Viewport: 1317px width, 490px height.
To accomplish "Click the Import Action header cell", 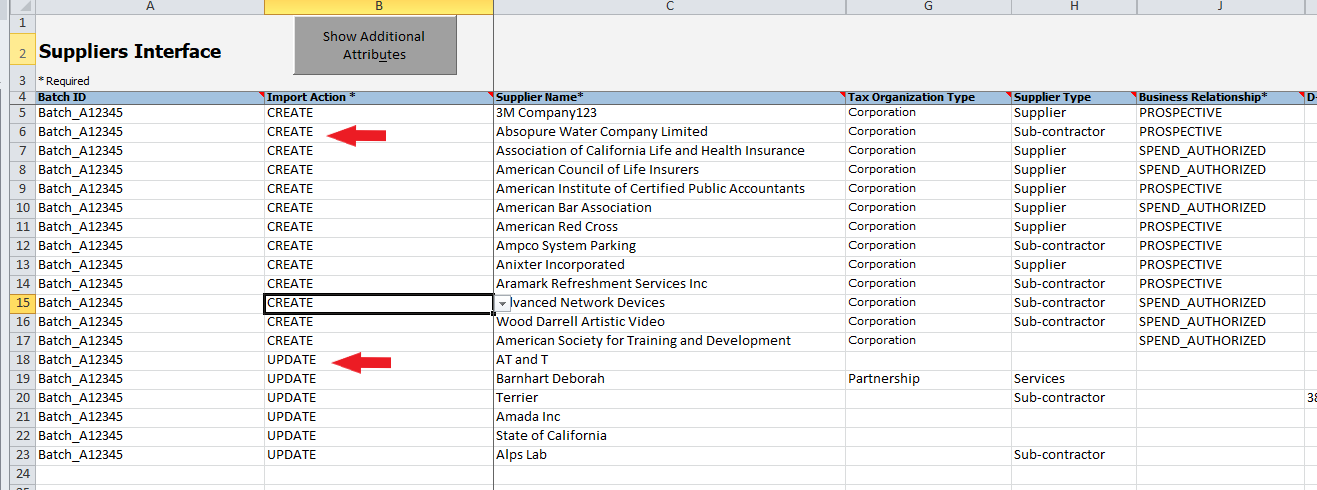I will click(x=379, y=97).
